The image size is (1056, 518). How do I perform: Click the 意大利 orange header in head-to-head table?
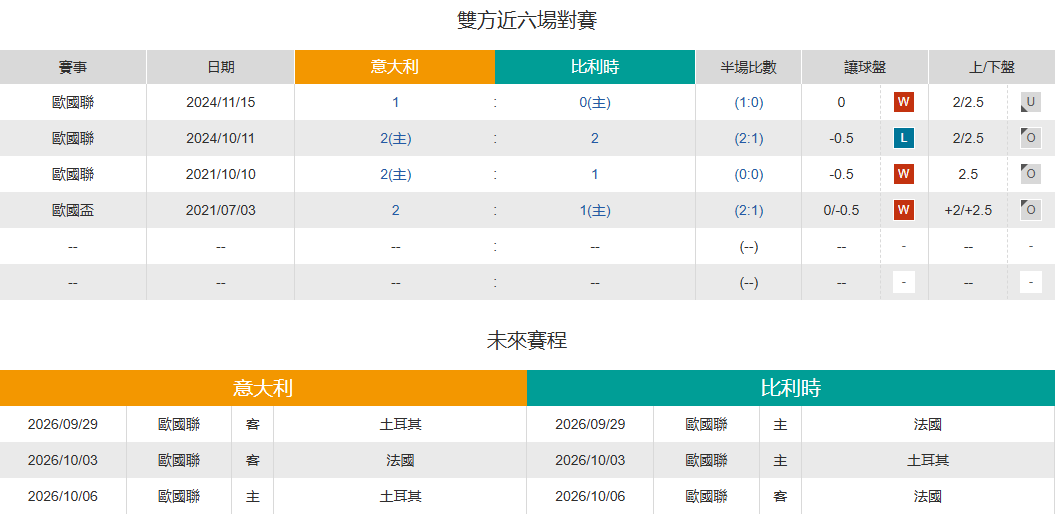tap(395, 67)
